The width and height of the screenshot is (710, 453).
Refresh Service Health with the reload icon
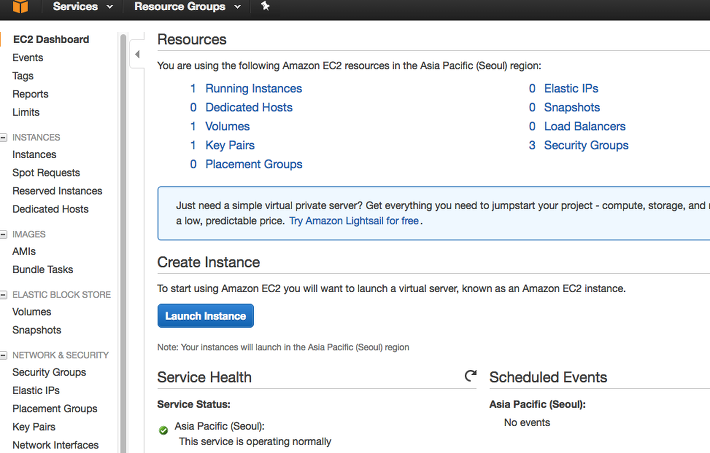pos(470,376)
